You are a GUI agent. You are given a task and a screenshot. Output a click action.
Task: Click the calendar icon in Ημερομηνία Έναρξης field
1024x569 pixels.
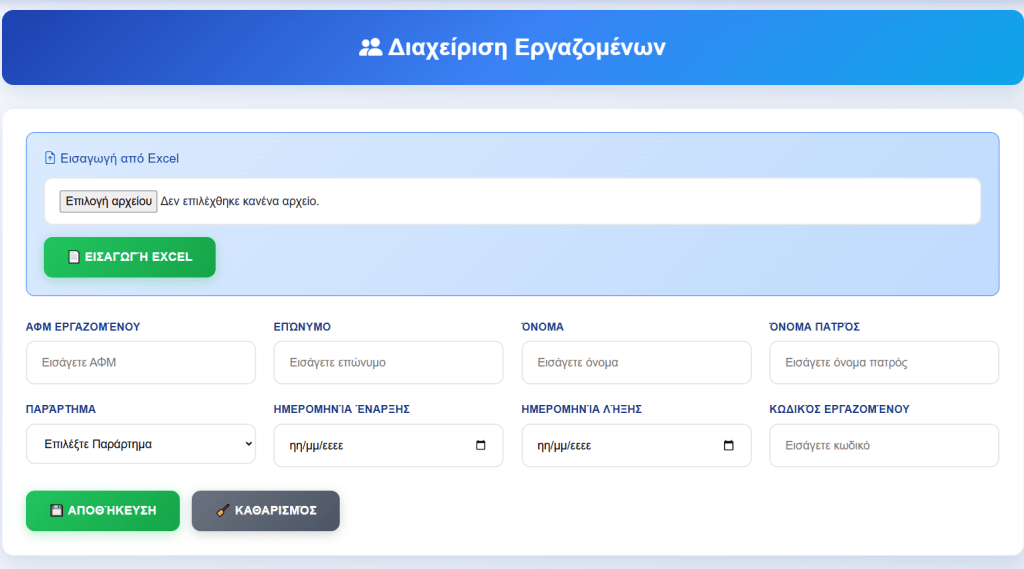481,445
